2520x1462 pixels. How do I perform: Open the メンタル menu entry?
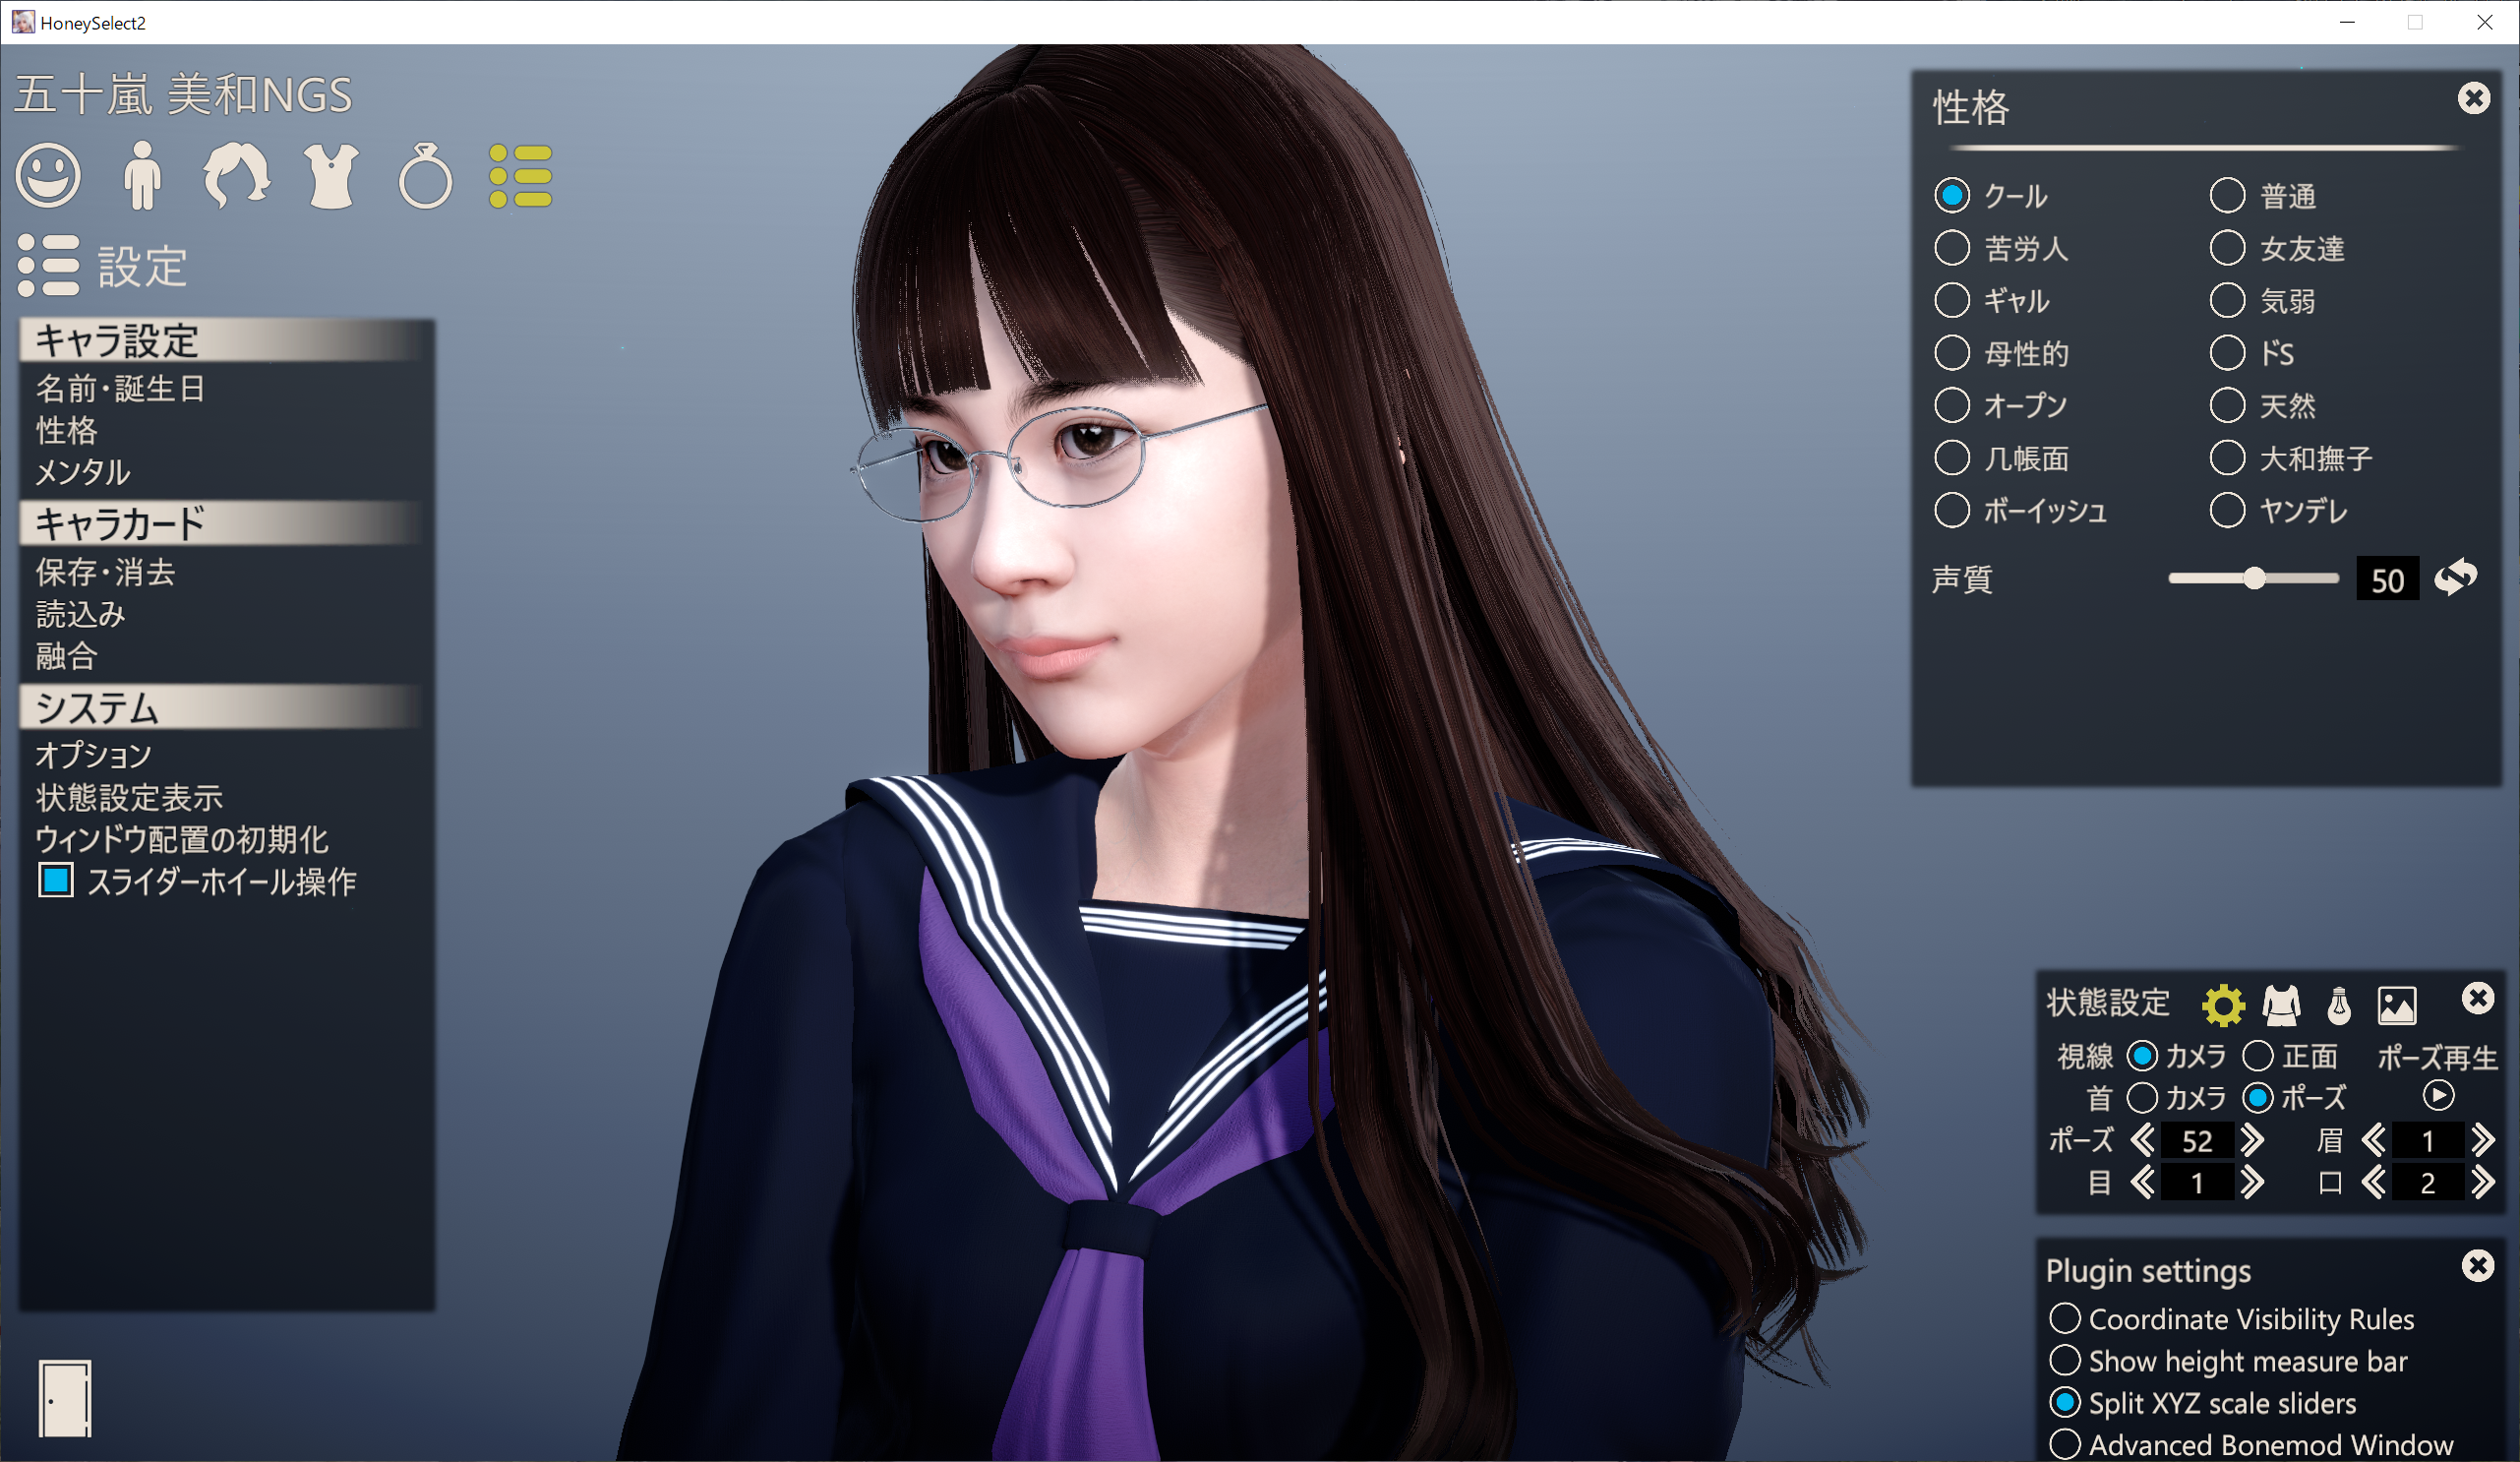83,472
